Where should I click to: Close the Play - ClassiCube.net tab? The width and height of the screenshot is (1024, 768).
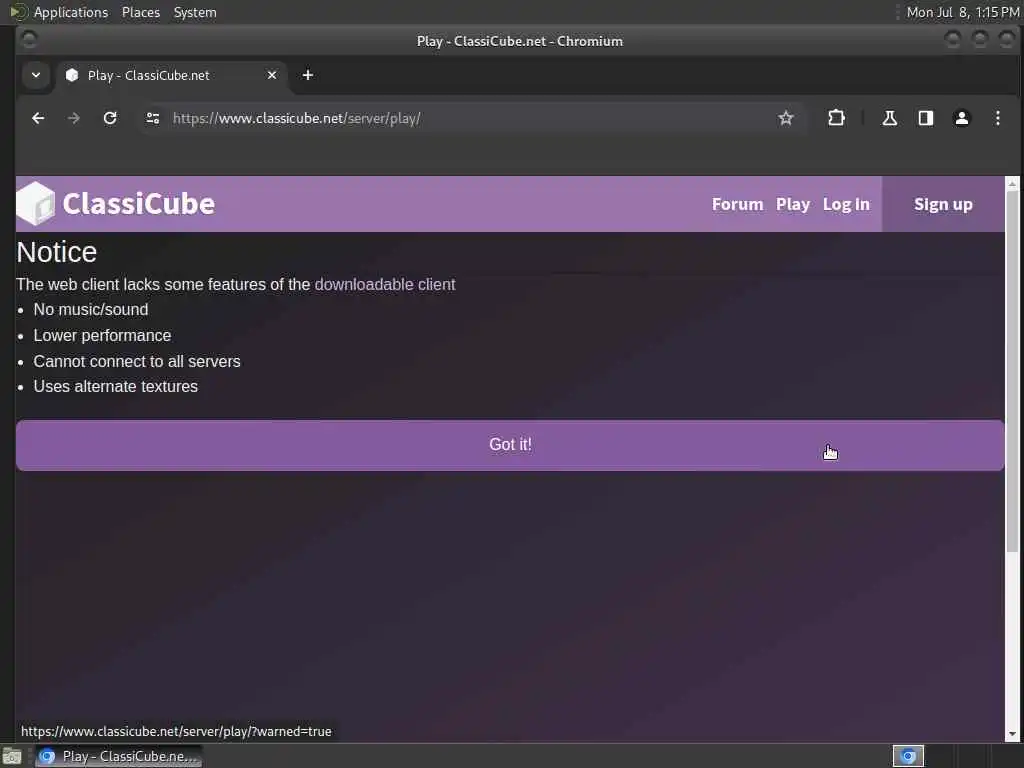pyautogui.click(x=272, y=75)
